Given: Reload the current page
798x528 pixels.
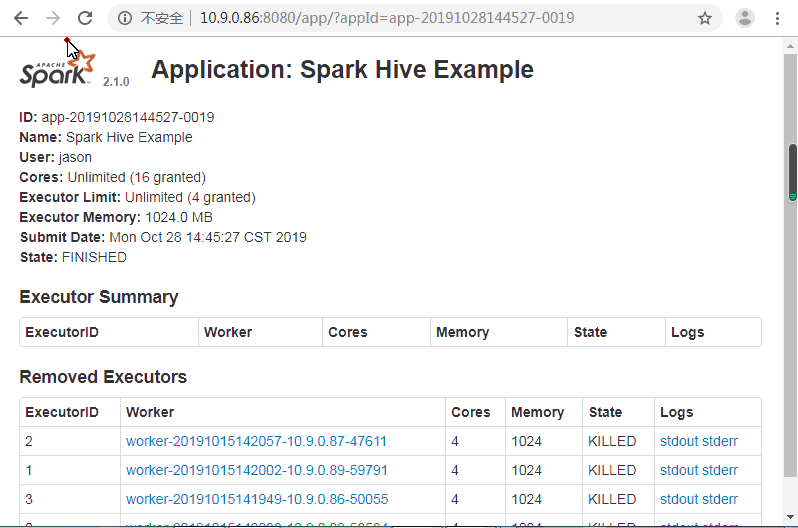Looking at the screenshot, I should [x=85, y=18].
